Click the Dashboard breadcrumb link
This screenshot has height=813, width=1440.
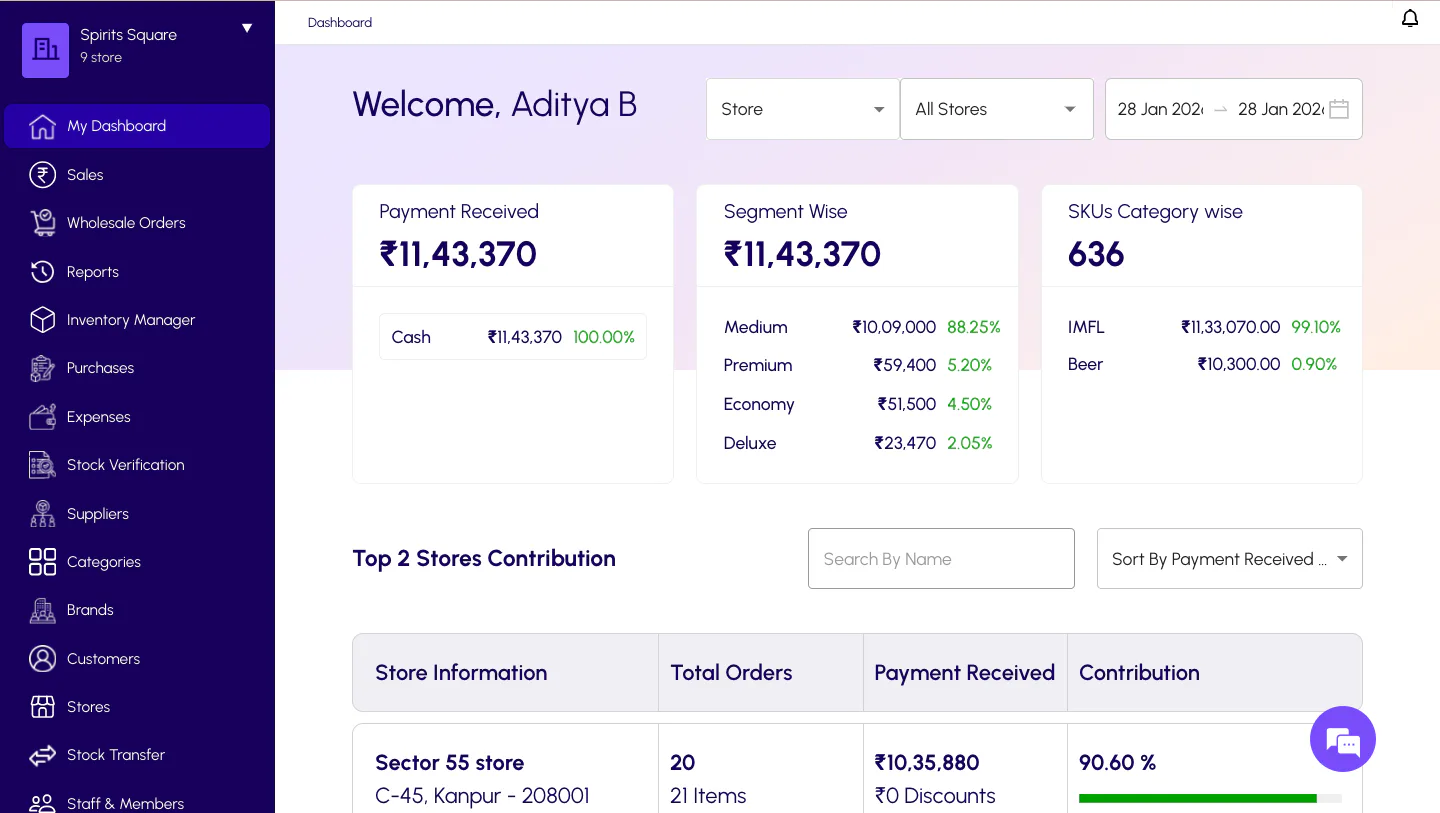340,22
